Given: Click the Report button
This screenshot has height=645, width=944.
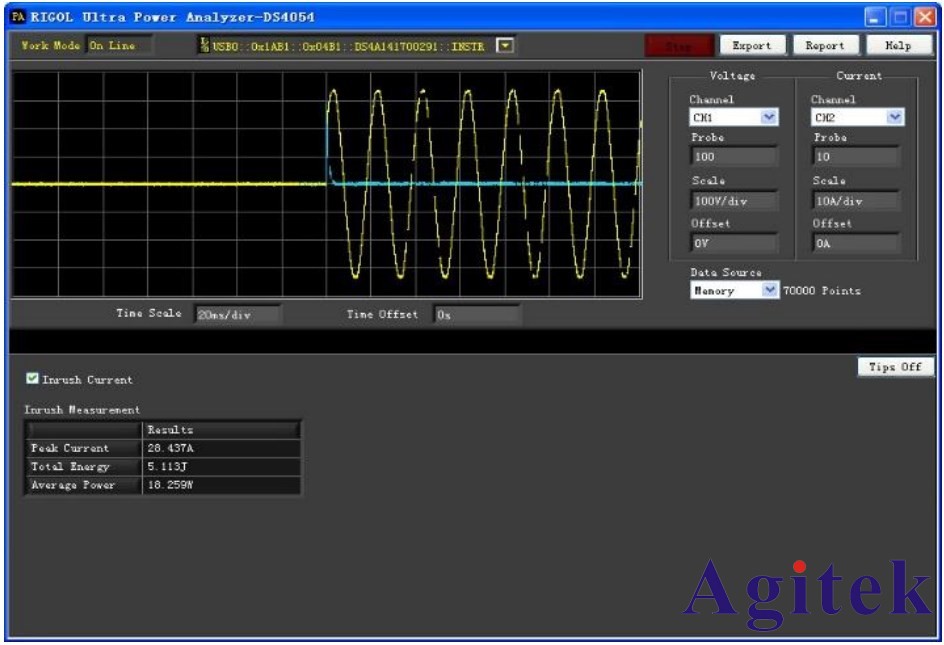Looking at the screenshot, I should (825, 45).
